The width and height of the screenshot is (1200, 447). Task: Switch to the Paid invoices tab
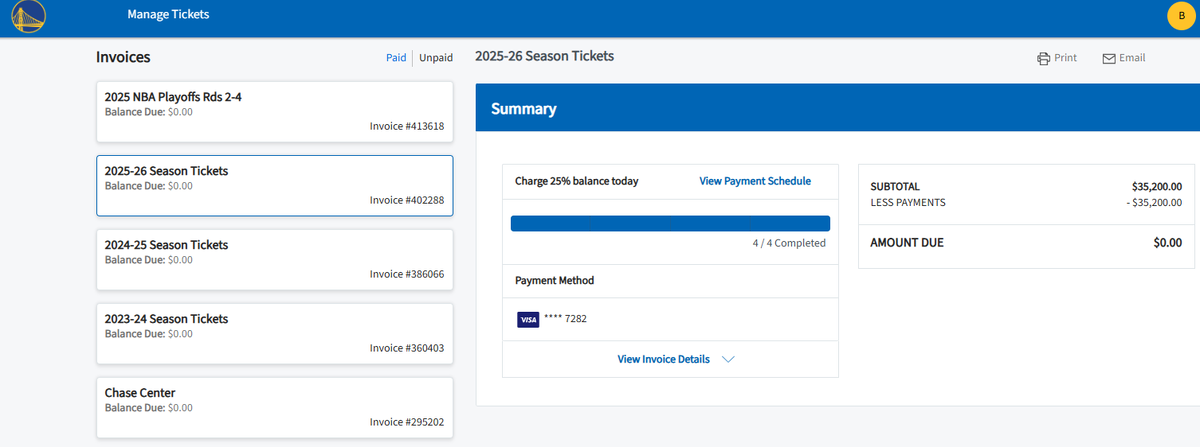396,58
